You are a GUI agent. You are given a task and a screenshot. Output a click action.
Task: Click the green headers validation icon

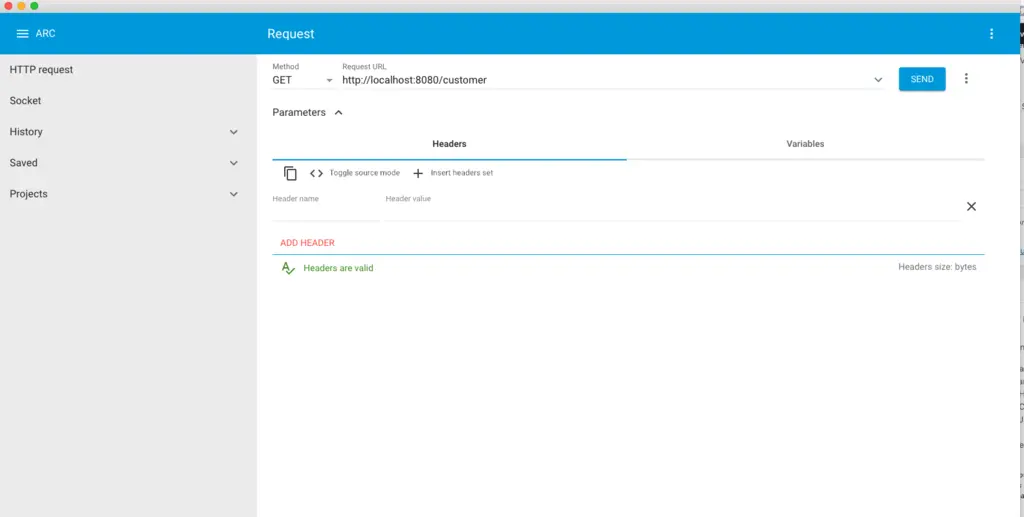(x=288, y=268)
